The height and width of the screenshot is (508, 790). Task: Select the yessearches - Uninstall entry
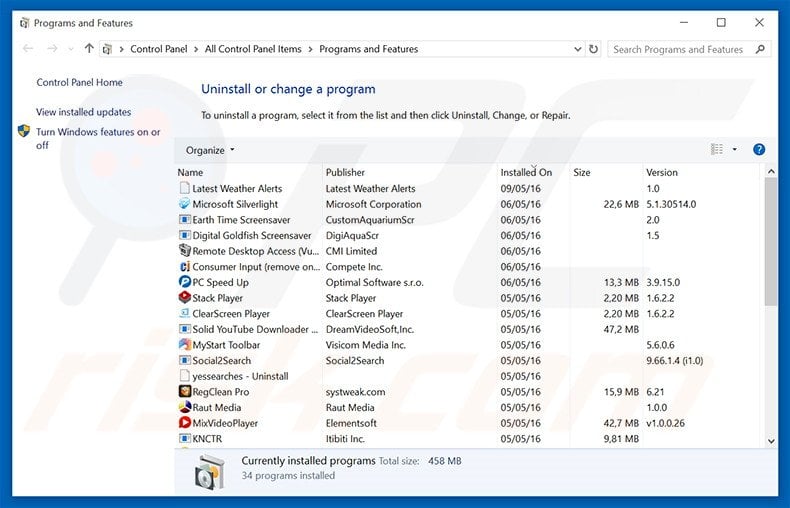[x=467, y=376]
